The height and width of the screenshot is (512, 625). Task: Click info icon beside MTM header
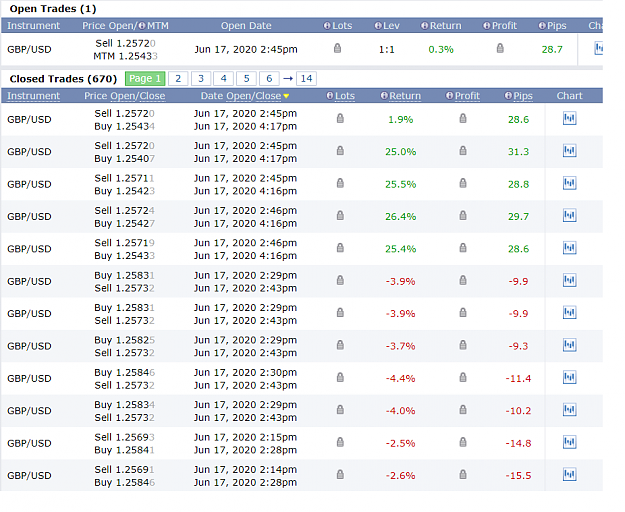point(142,26)
